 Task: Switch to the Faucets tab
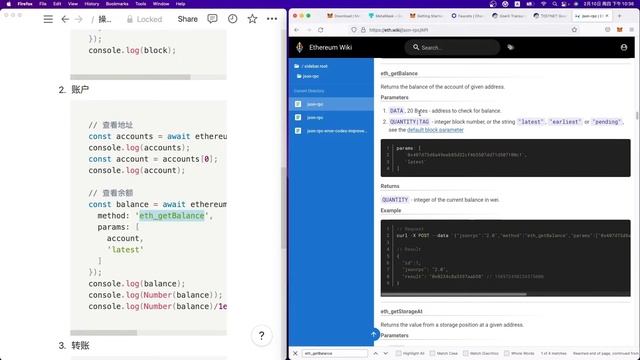click(467, 16)
